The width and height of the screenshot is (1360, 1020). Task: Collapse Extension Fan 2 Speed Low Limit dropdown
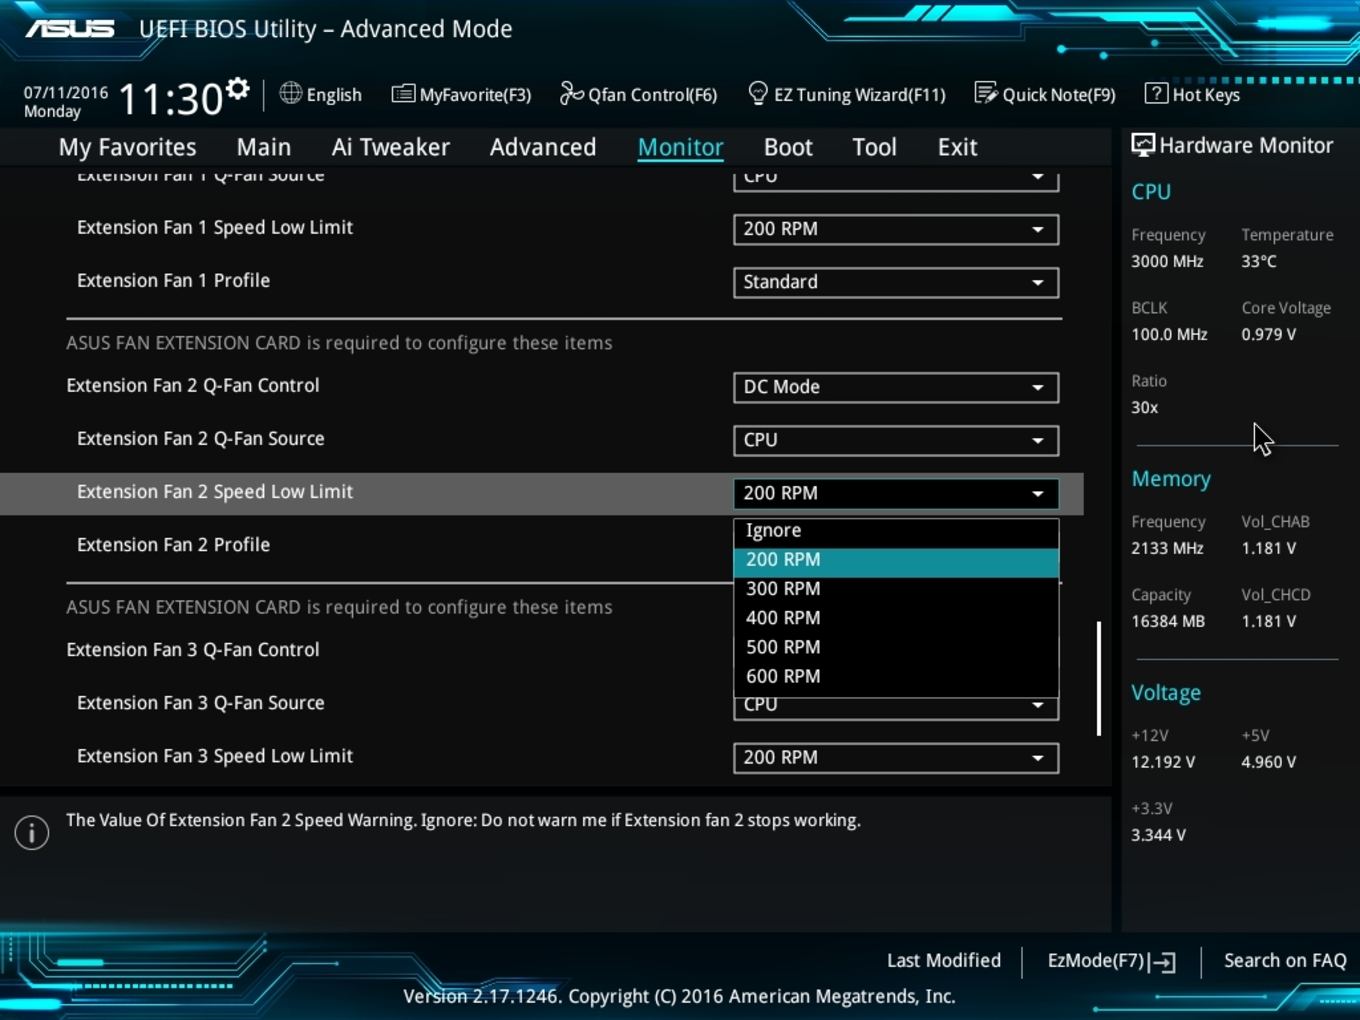pos(896,493)
